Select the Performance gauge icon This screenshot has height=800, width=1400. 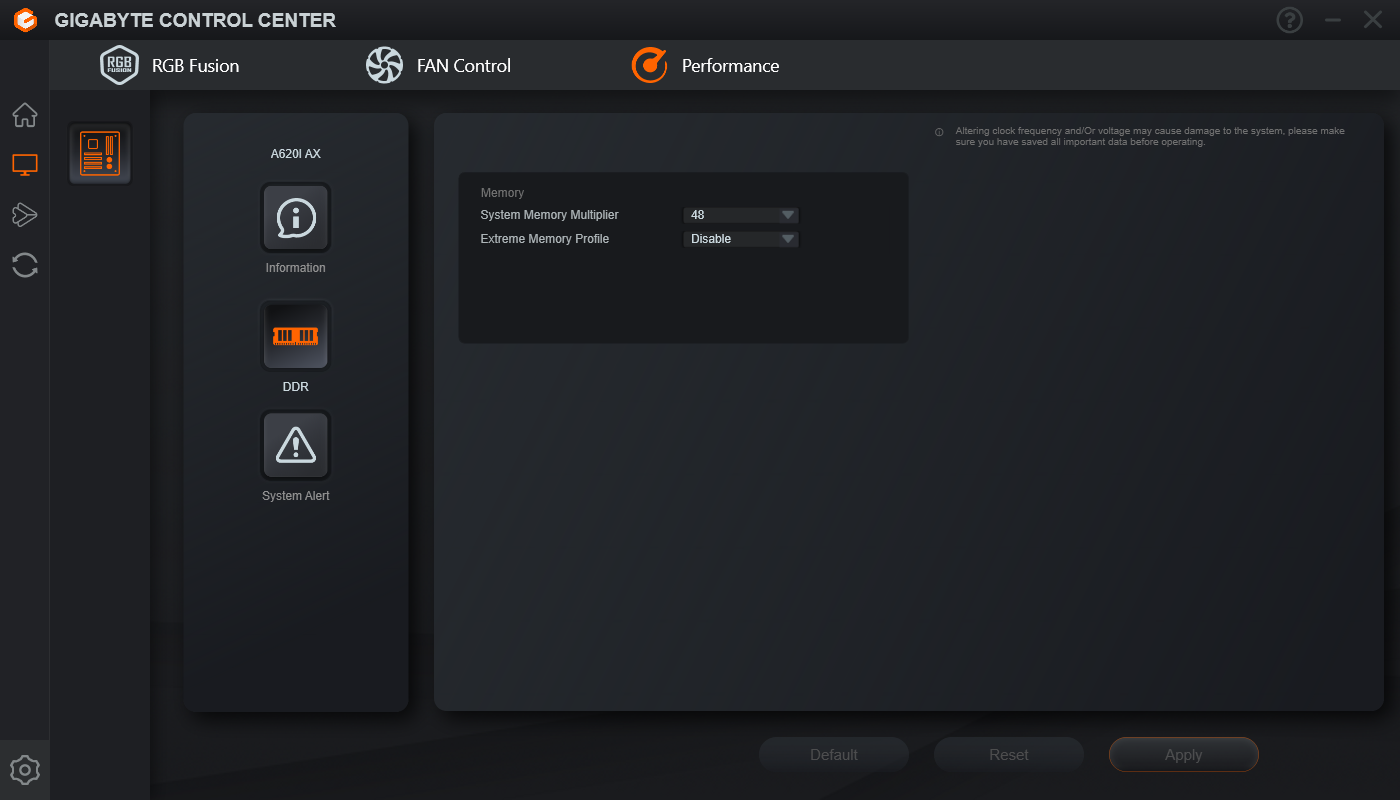coord(649,66)
